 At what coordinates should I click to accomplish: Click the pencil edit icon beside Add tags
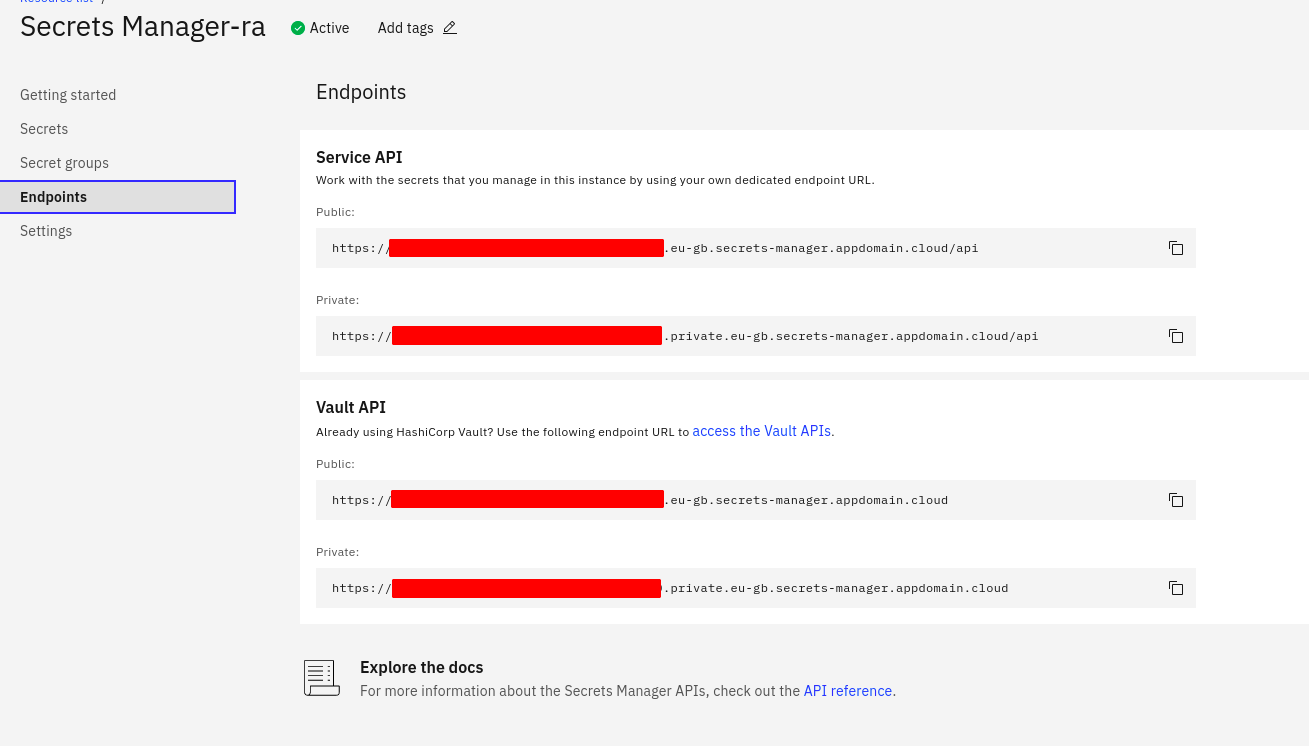click(x=450, y=28)
